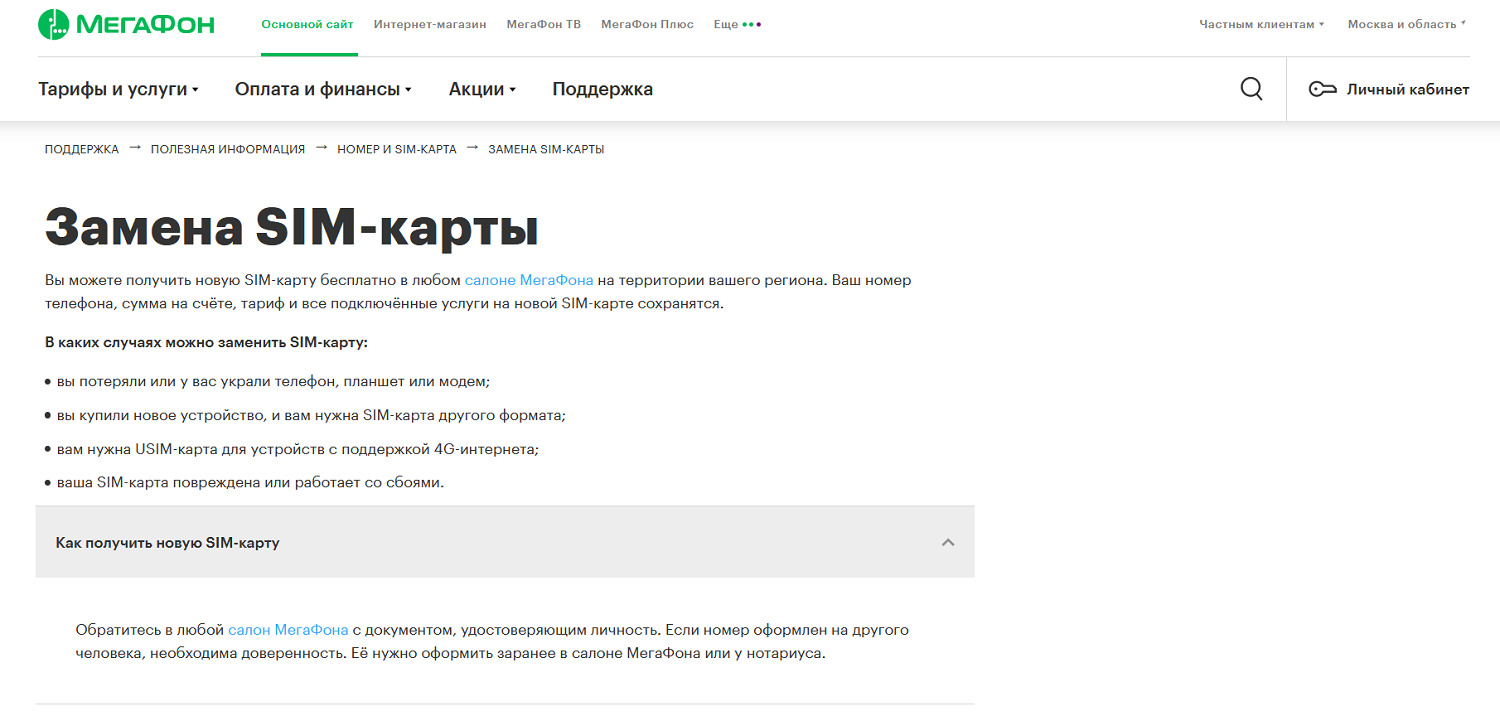This screenshot has height=716, width=1500.
Task: Change region Москва и область
Action: click(1407, 24)
